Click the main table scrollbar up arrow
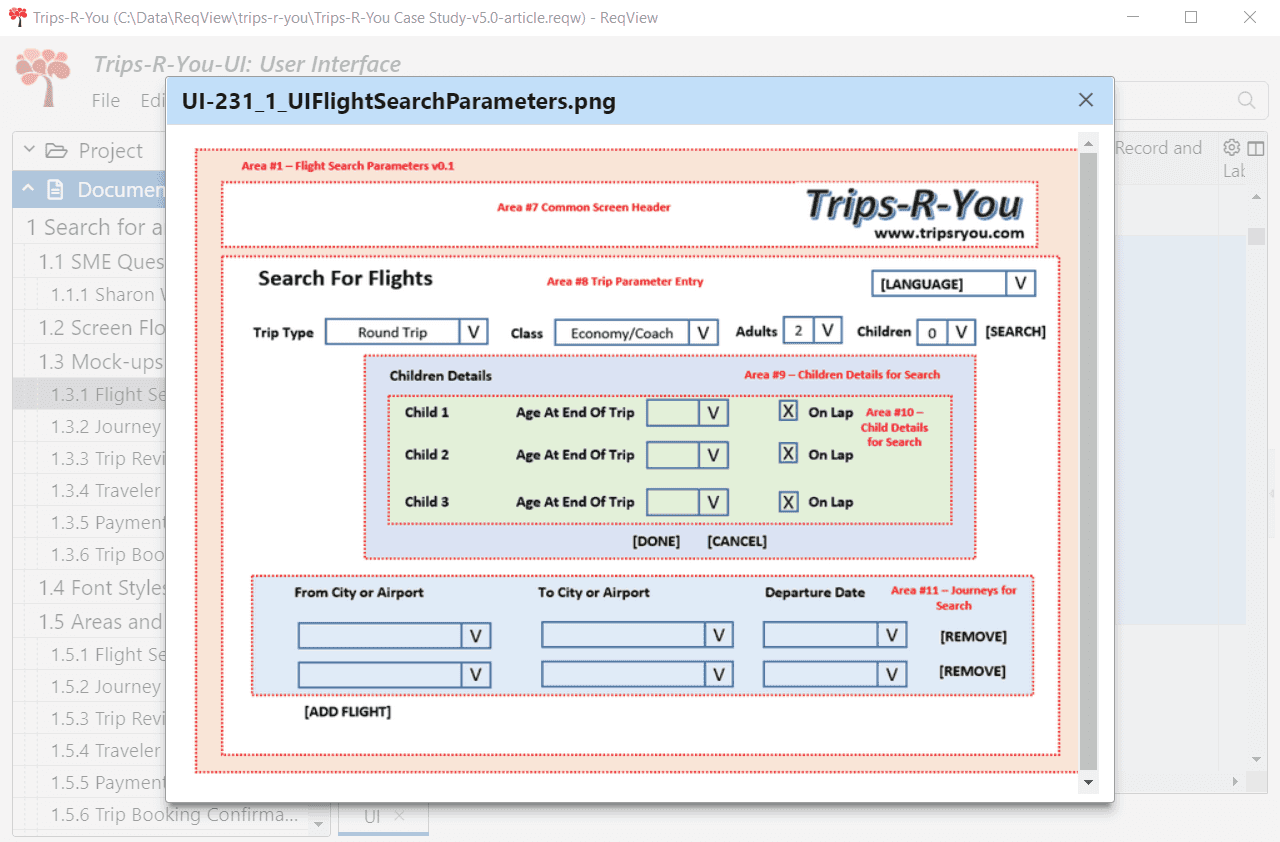This screenshot has width=1280, height=842. click(x=1255, y=197)
